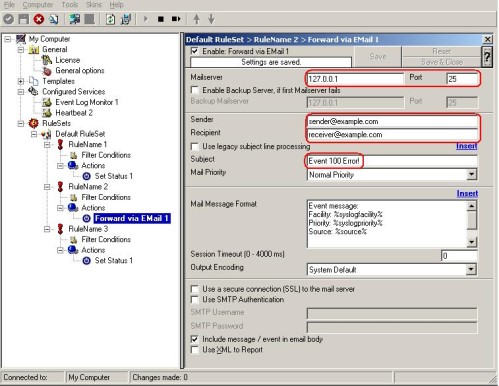Select Filter Conditions under RuleName 3
This screenshot has height=386, width=499.
(106, 239)
